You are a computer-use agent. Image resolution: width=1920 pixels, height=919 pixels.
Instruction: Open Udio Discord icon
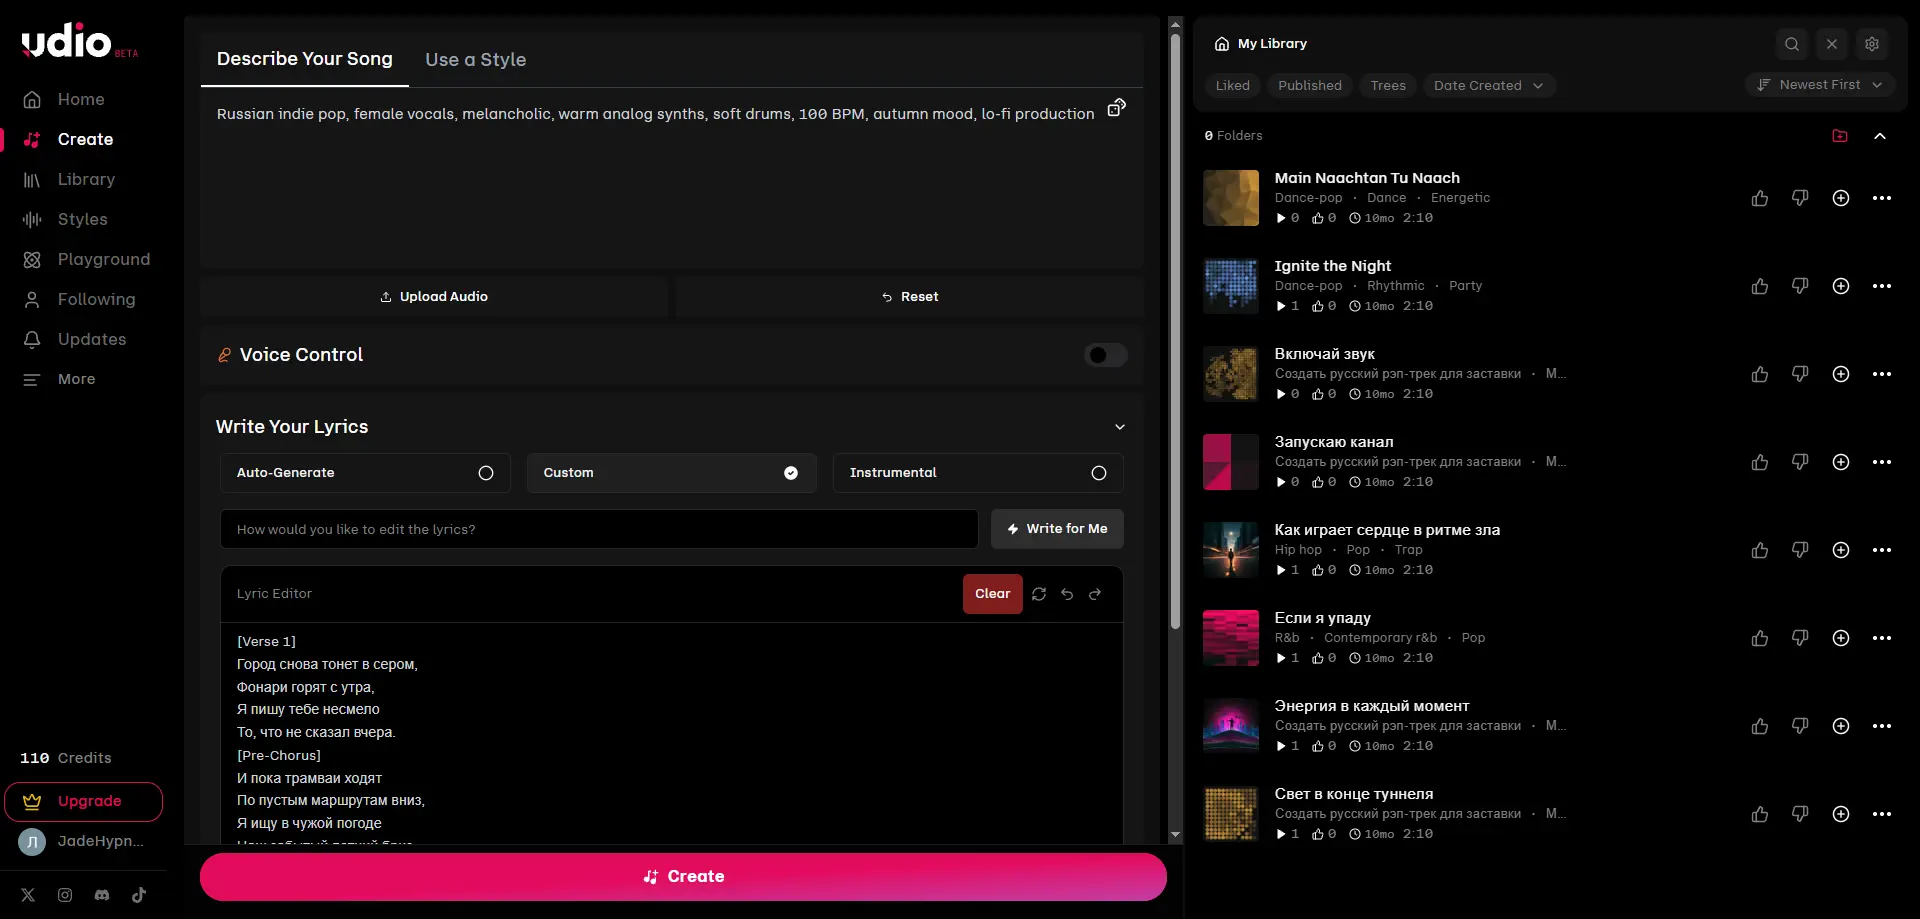pos(102,895)
